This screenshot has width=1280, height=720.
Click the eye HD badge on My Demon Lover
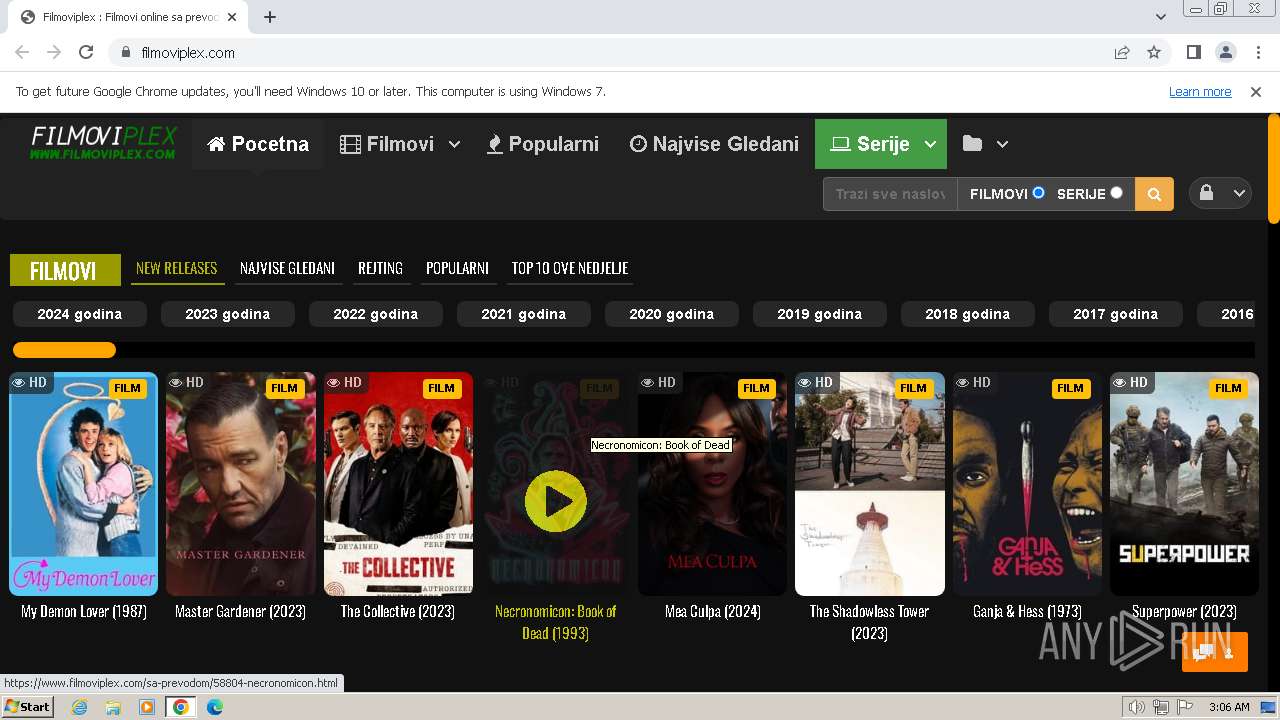click(30, 382)
